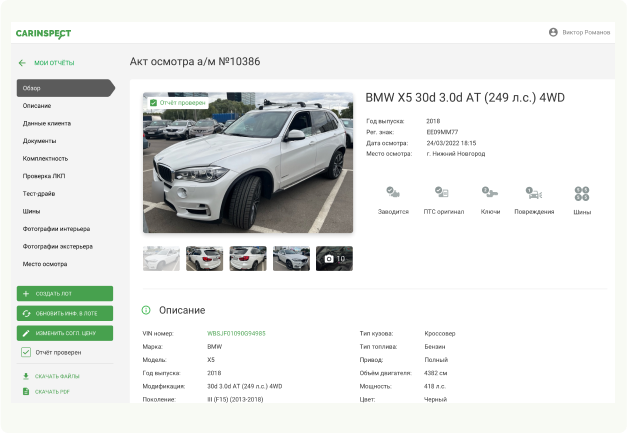Image resolution: width=627 pixels, height=433 pixels.
Task: Click the Изменить согл. цену button
Action: pyautogui.click(x=65, y=333)
